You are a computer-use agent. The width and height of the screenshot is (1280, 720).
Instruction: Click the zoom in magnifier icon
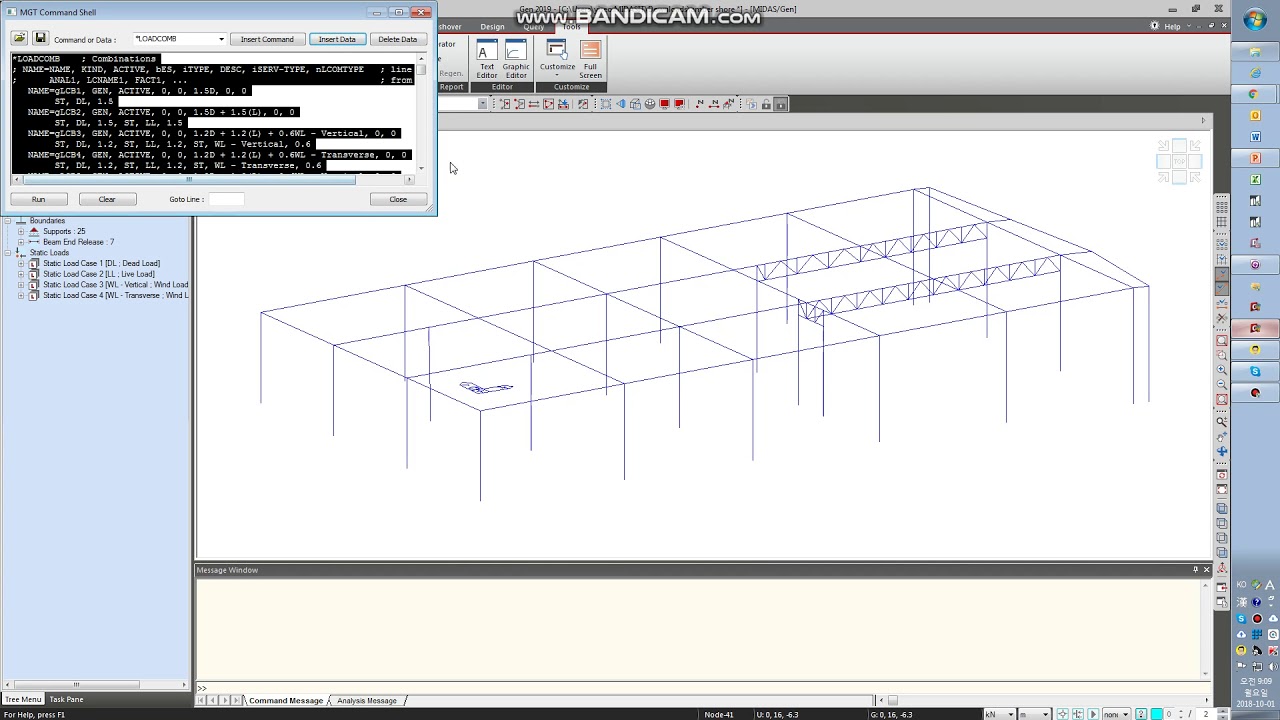pos(1222,369)
